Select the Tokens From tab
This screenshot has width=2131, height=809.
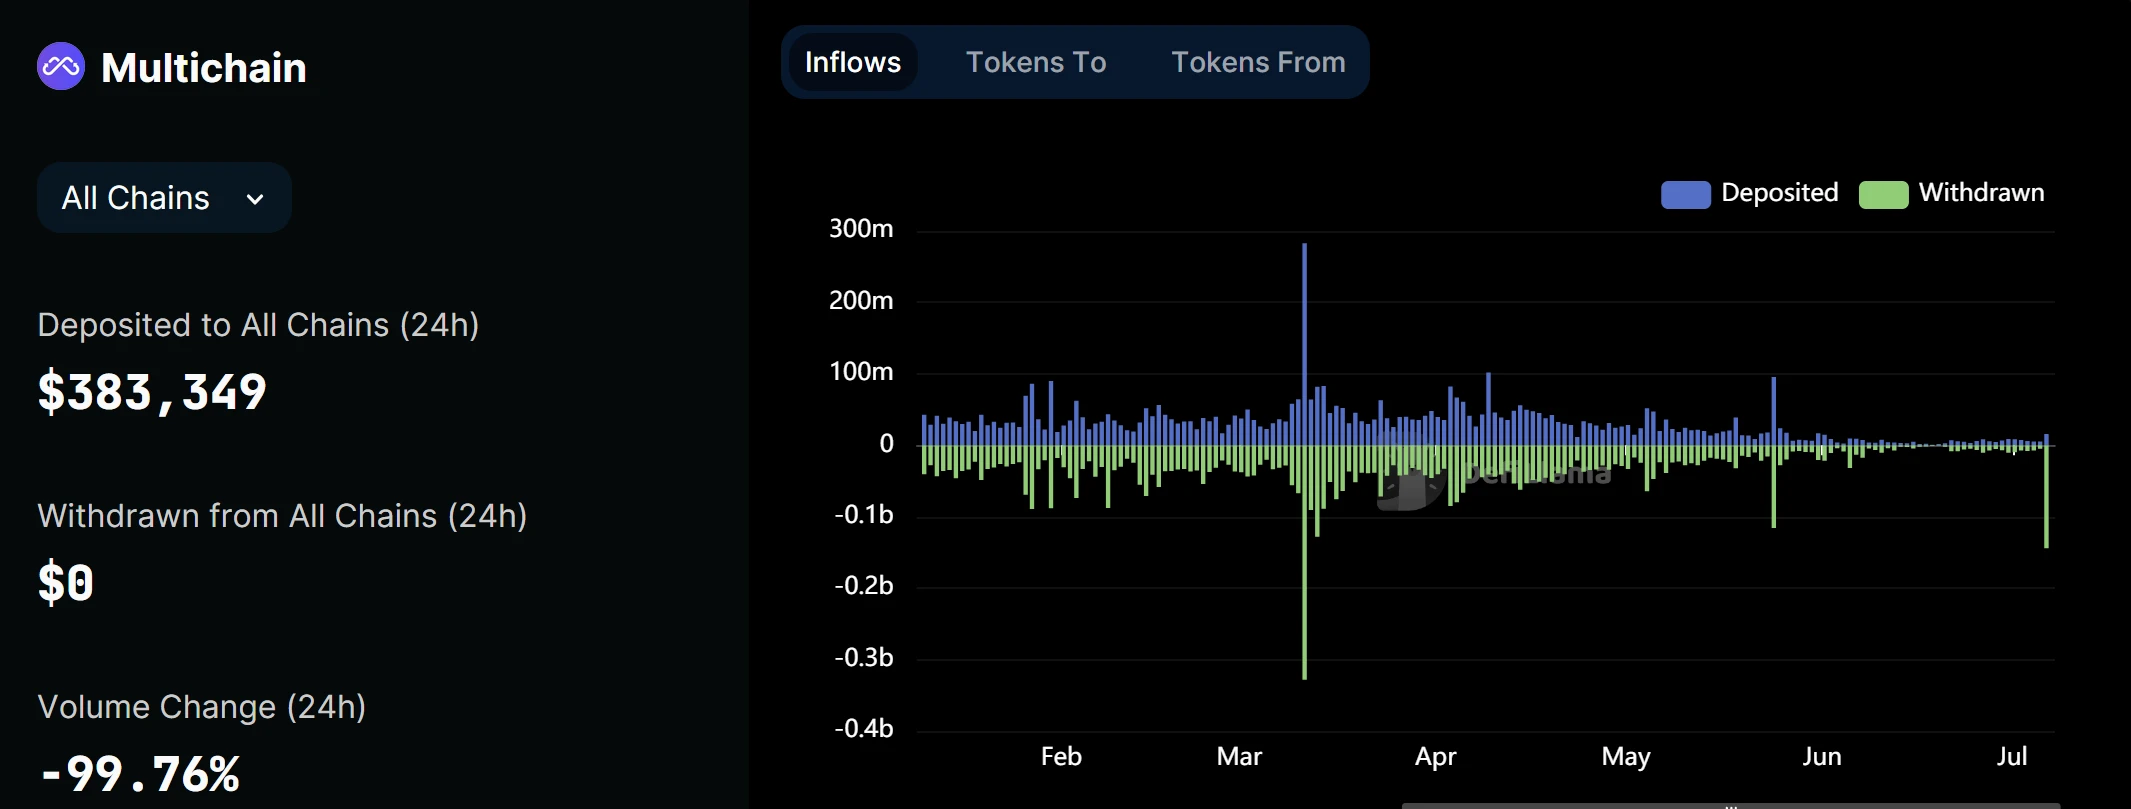[1257, 62]
